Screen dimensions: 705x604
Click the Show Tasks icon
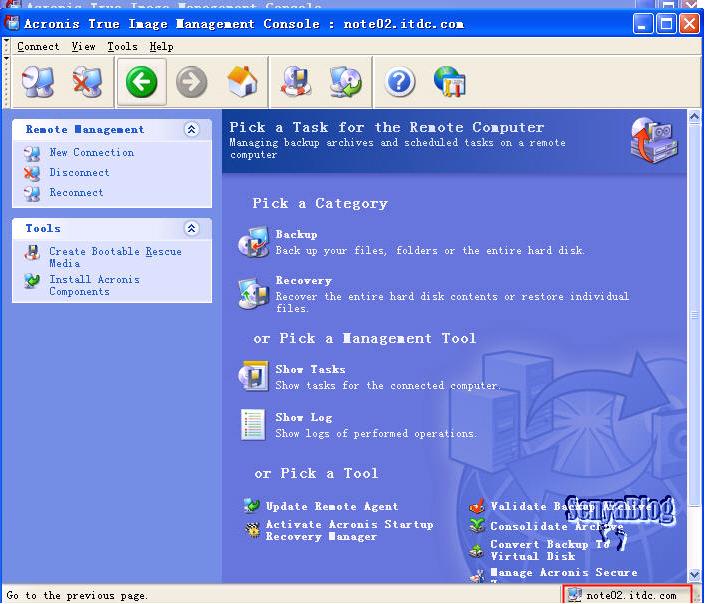254,376
